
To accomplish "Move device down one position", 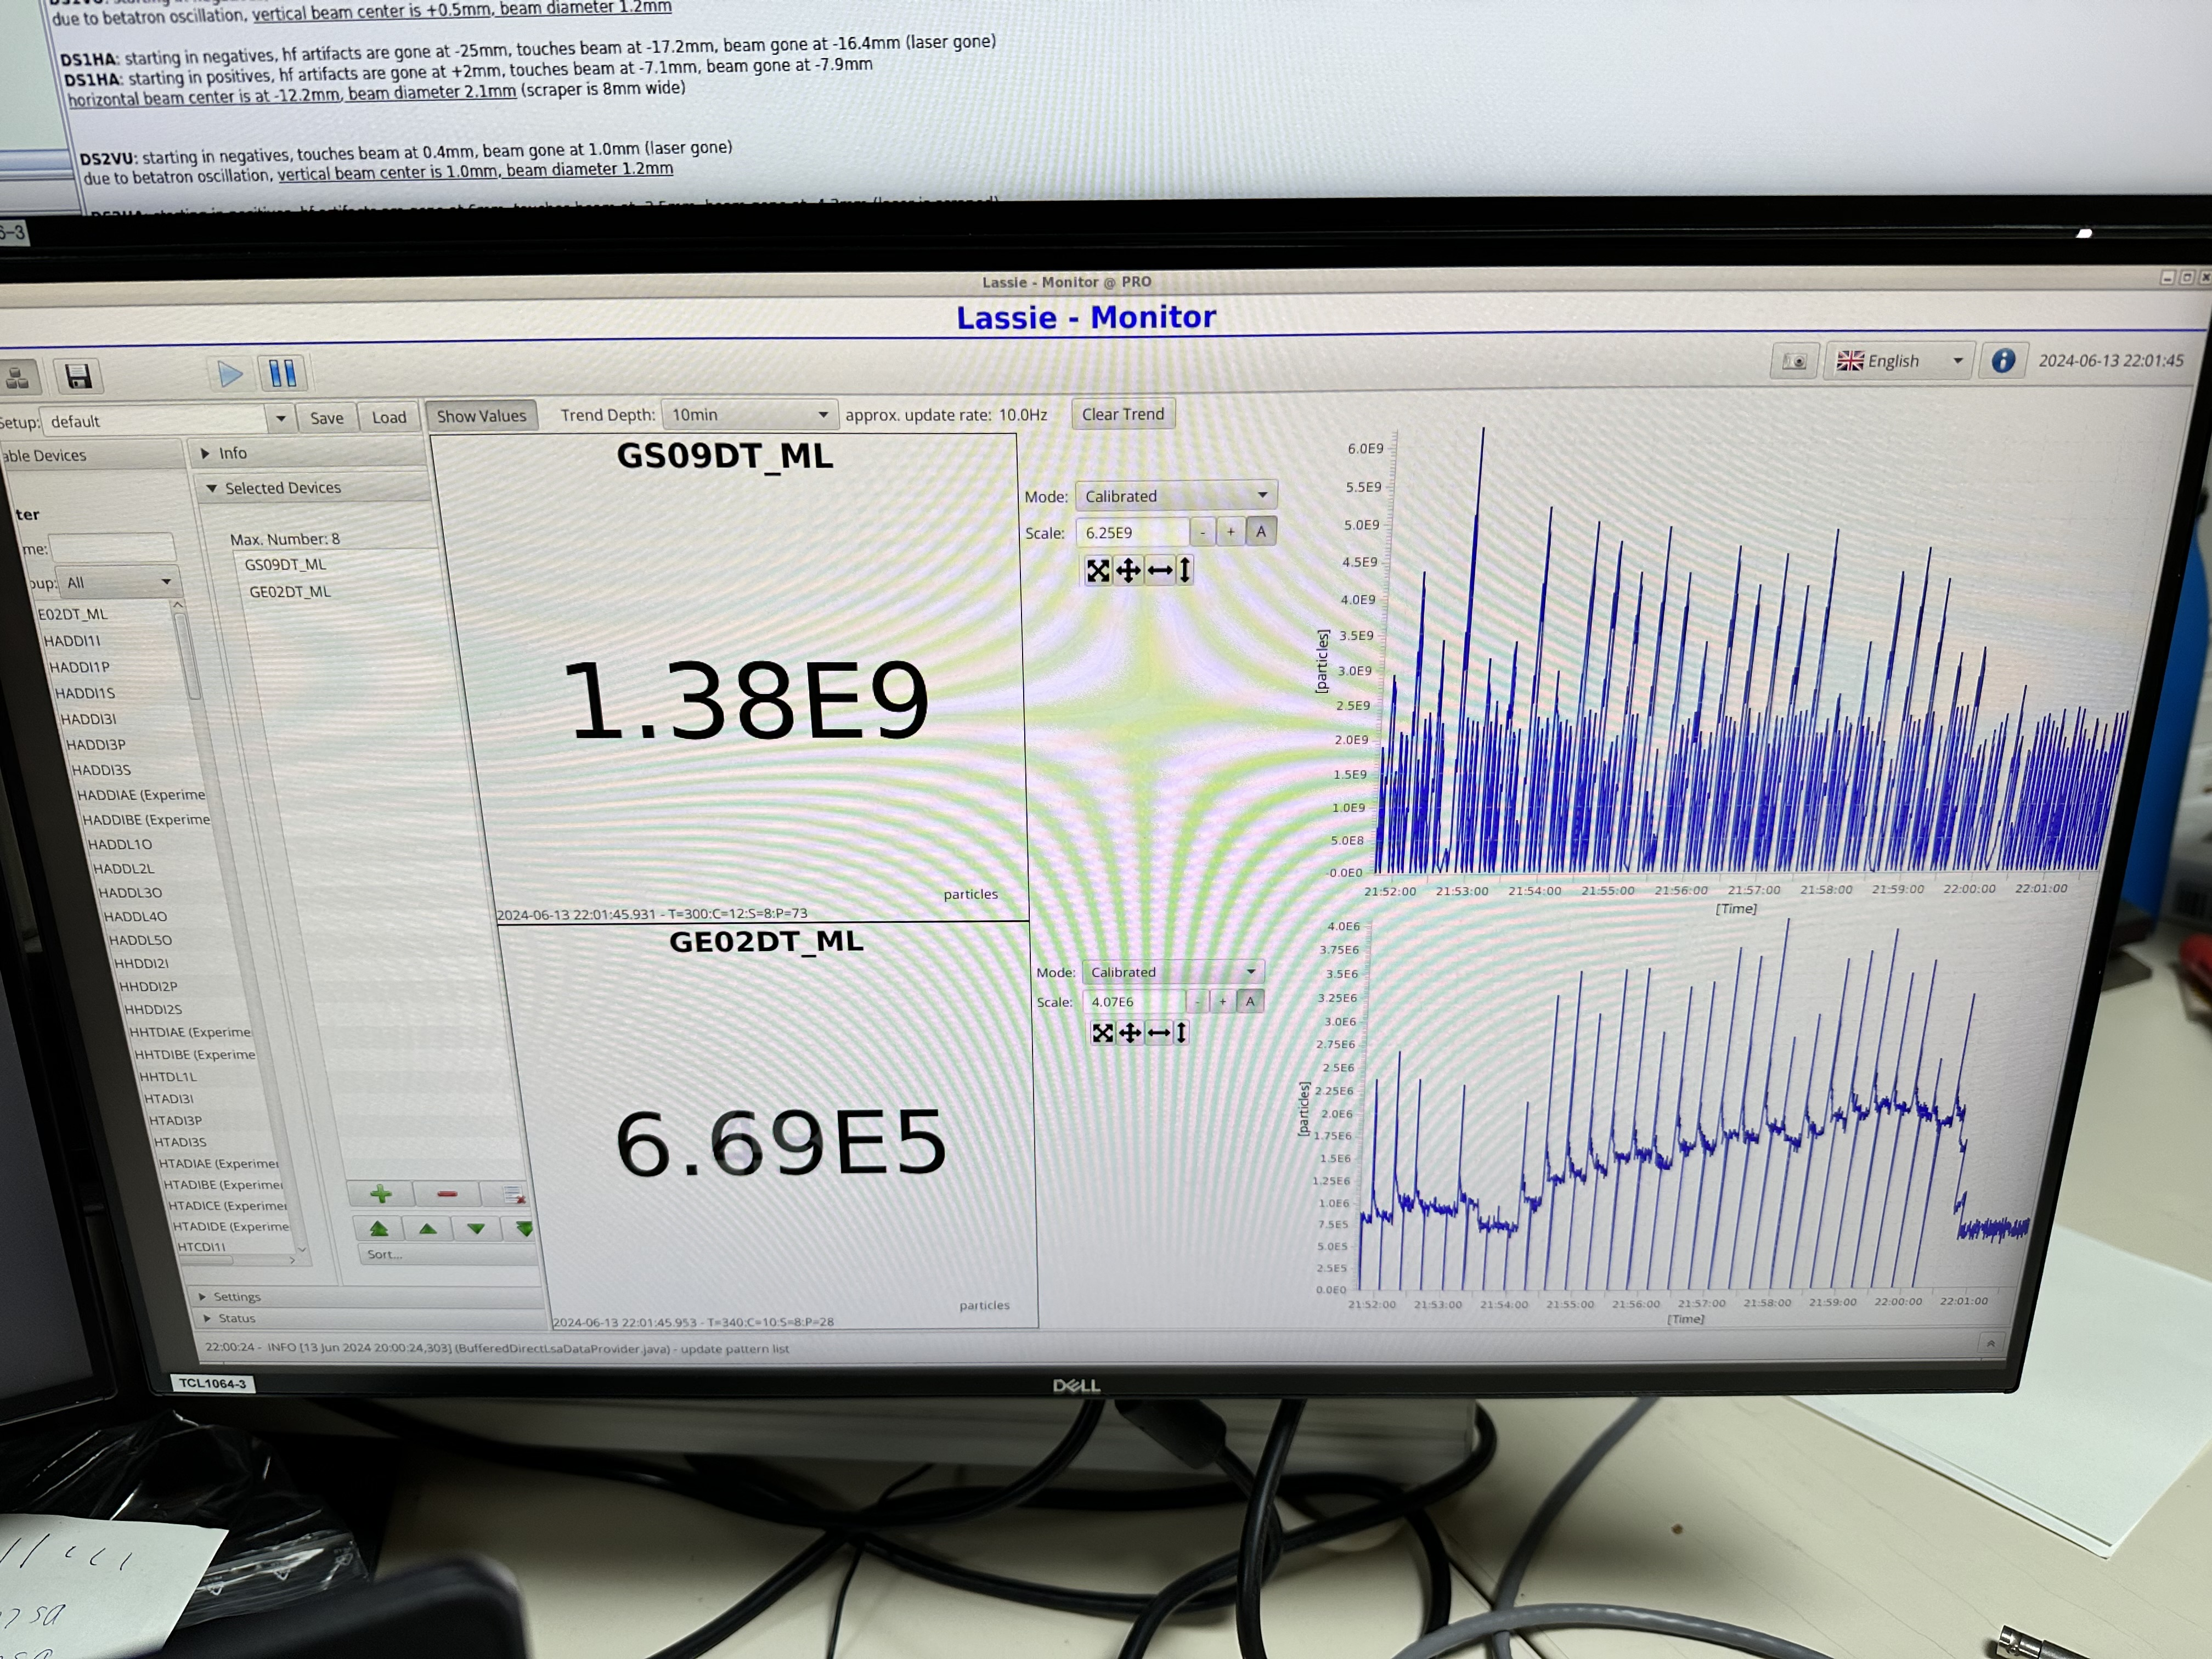I will 476,1229.
